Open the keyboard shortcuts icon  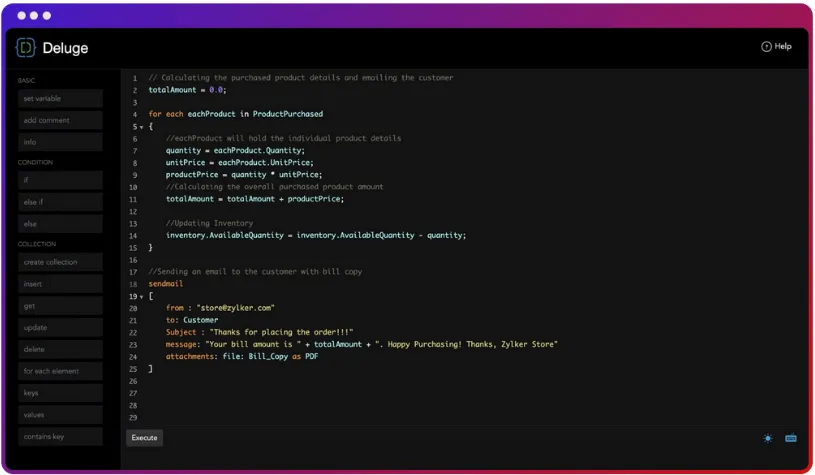tap(791, 438)
